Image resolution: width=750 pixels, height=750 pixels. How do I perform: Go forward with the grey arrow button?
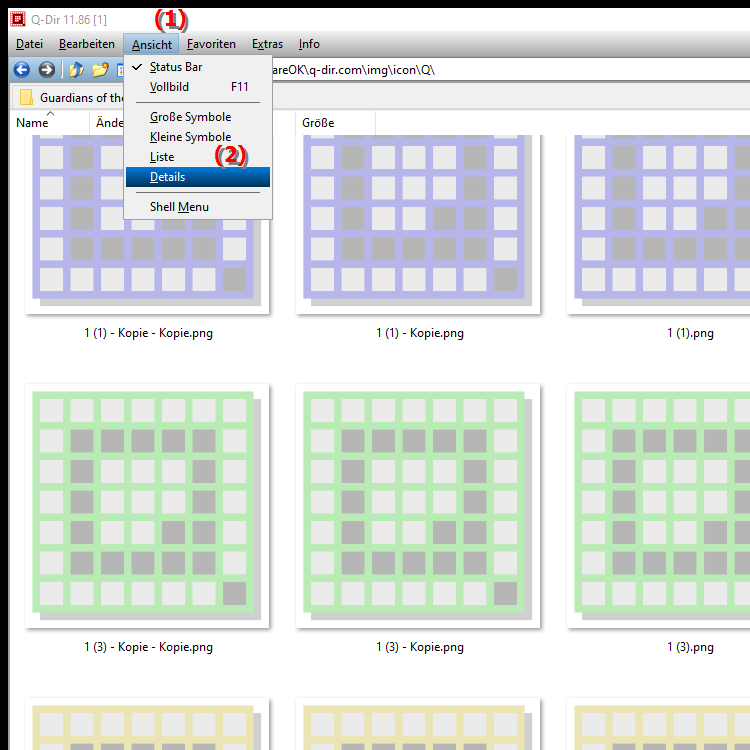click(x=46, y=70)
